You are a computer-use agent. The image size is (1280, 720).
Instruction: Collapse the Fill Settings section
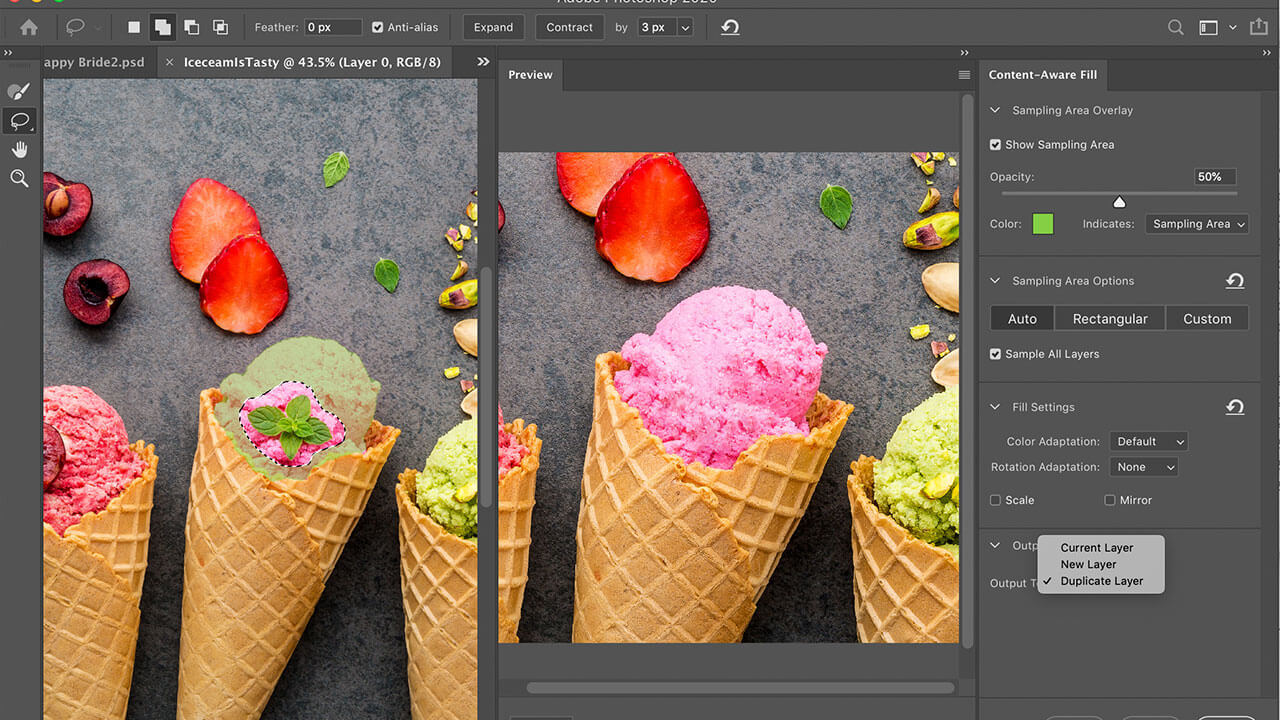tap(995, 407)
